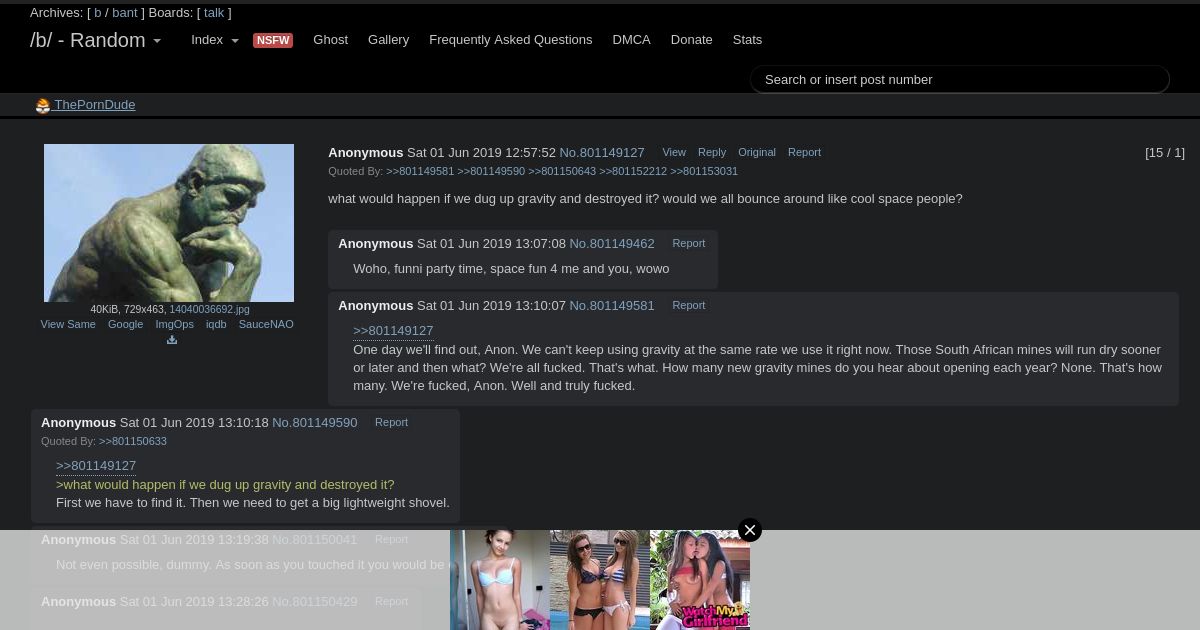The width and height of the screenshot is (1200, 630).
Task: Report the original post 801149127
Action: point(804,152)
